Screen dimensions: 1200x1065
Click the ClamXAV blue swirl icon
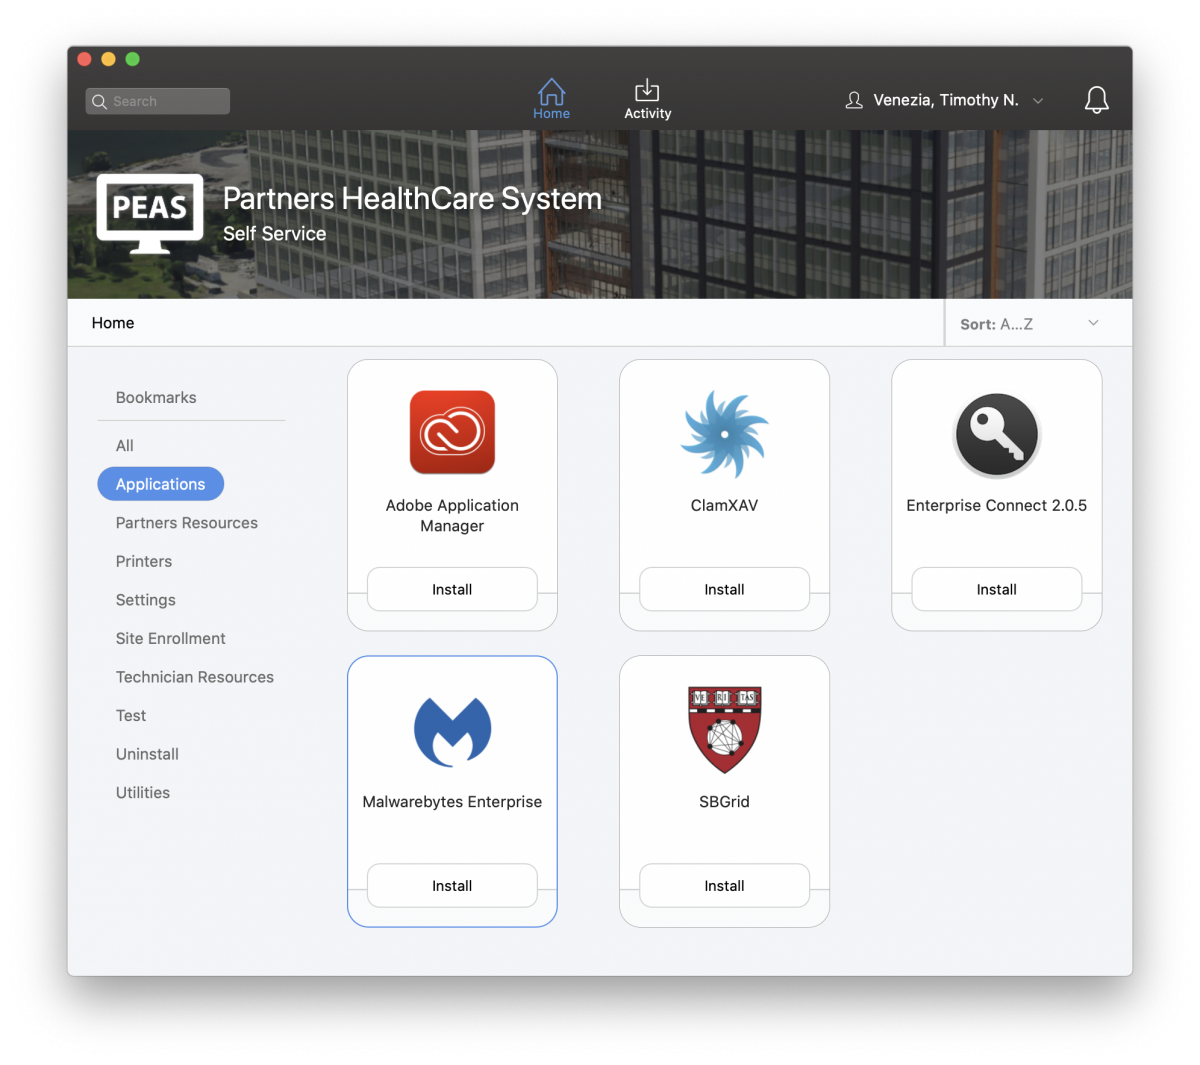(x=724, y=433)
